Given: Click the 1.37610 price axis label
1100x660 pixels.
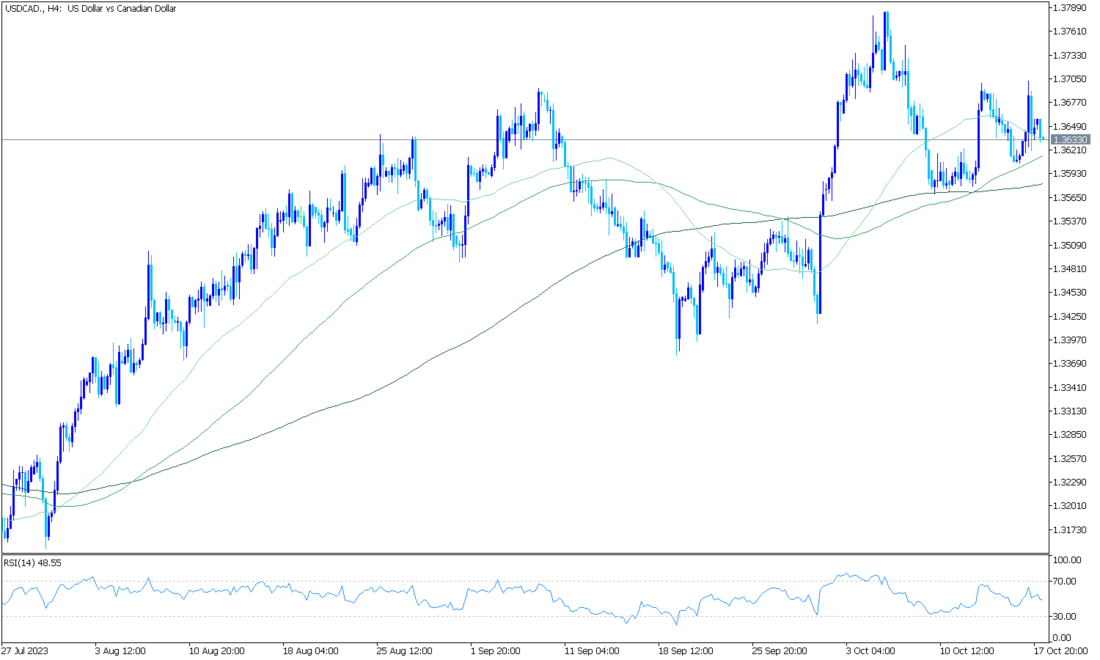Looking at the screenshot, I should coord(1070,32).
